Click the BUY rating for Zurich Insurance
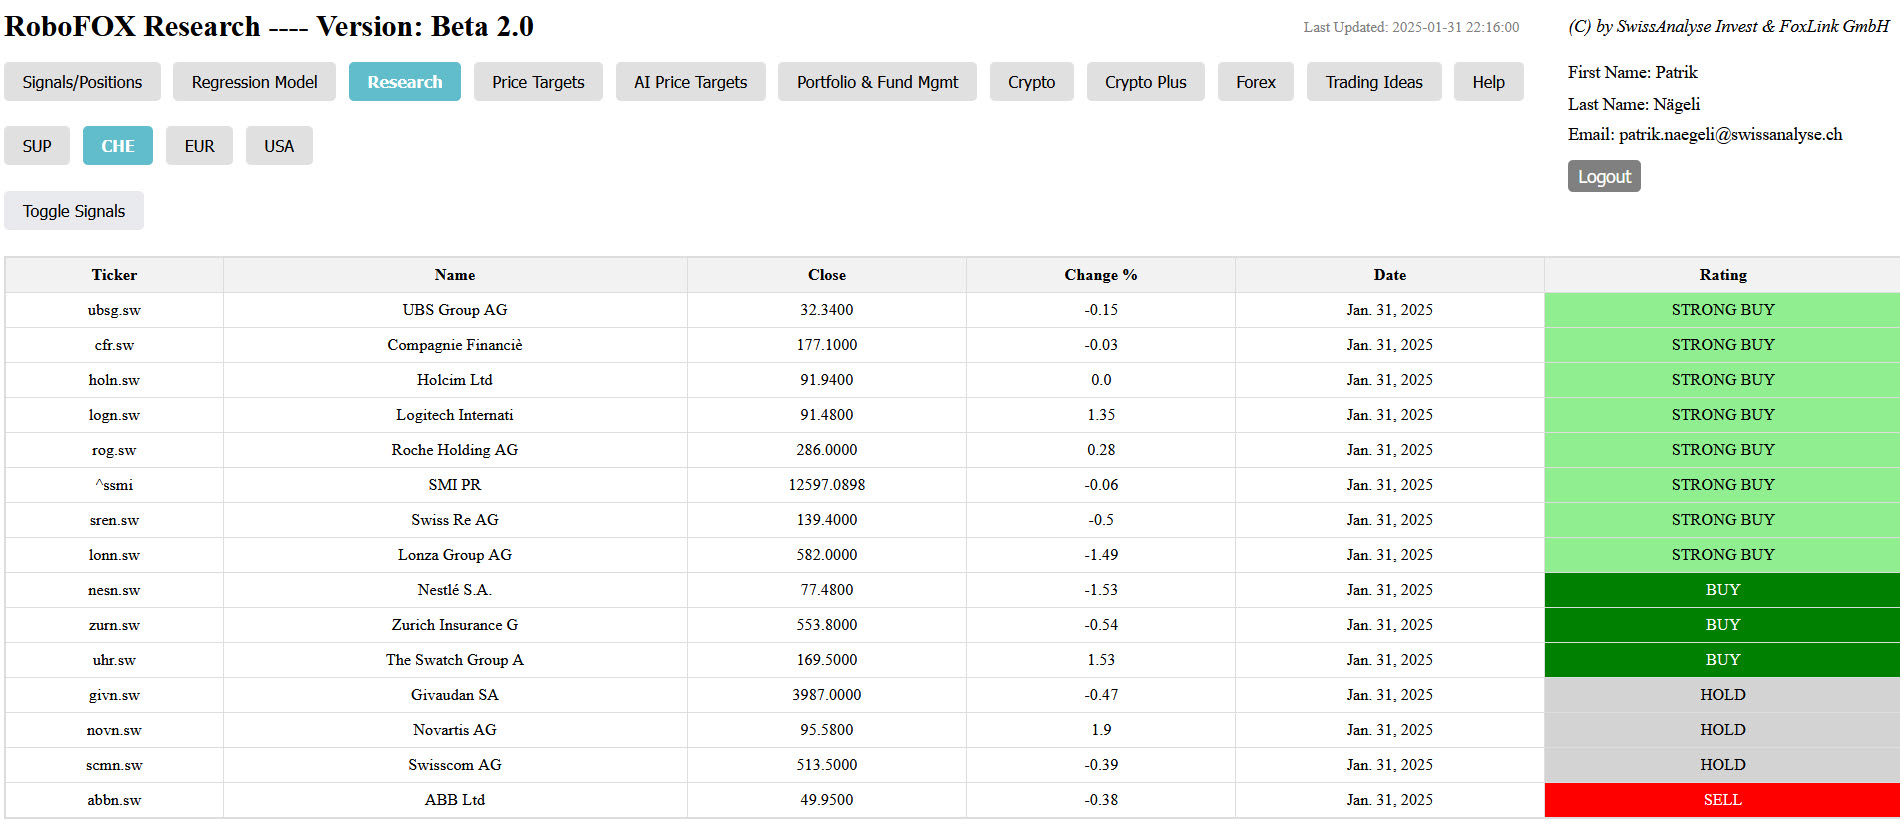Viewport: 1900px width, 824px height. (x=1723, y=625)
